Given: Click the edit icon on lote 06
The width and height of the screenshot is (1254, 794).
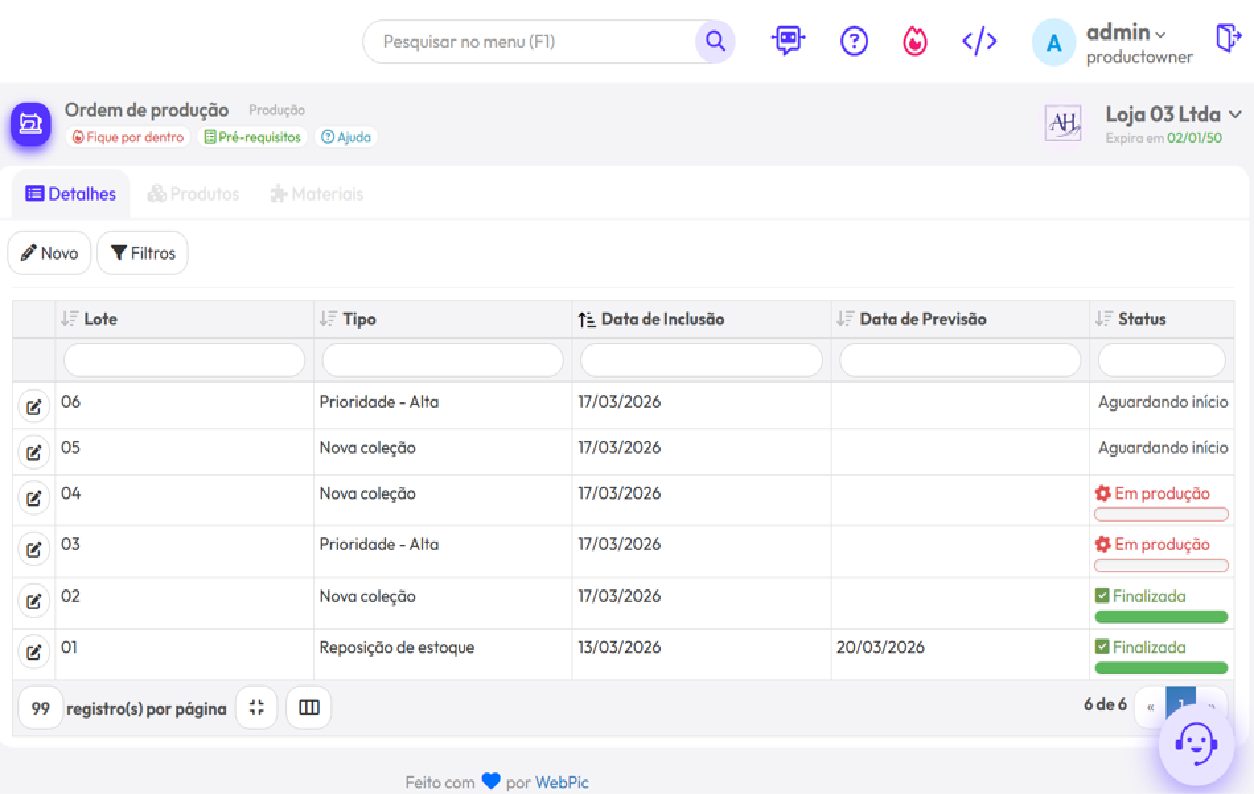Looking at the screenshot, I should (x=34, y=405).
